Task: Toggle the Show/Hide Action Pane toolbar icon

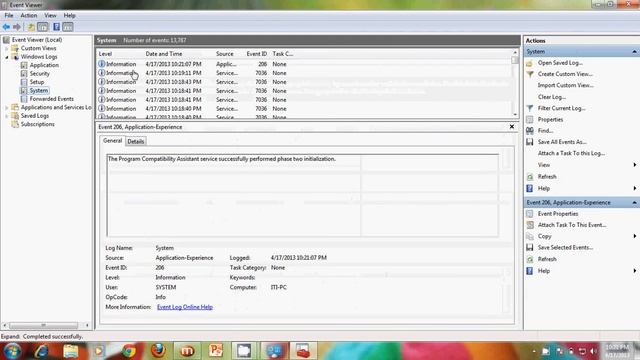Action: [68, 27]
